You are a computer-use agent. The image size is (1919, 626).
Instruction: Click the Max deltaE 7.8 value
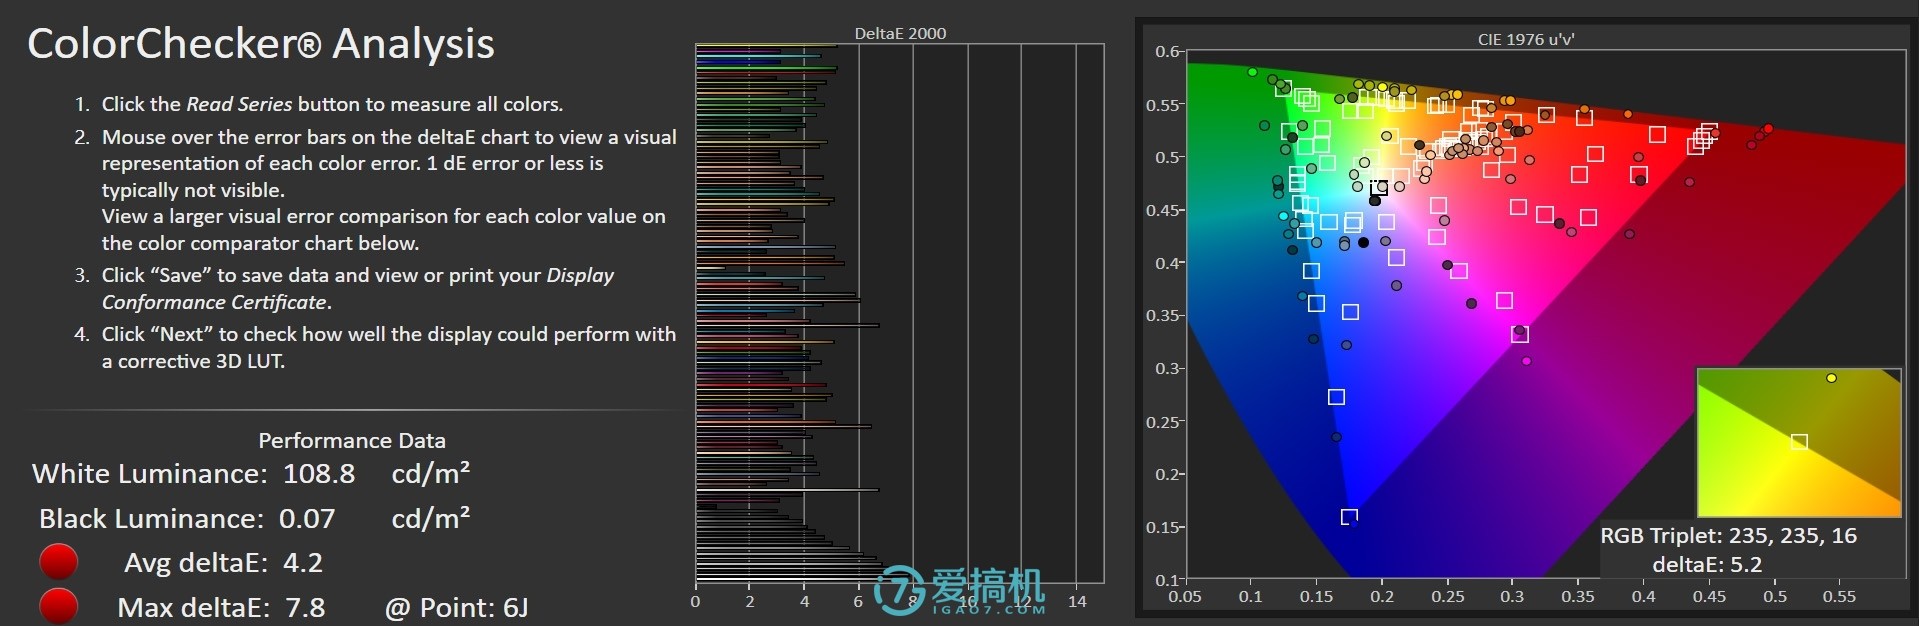(x=304, y=607)
